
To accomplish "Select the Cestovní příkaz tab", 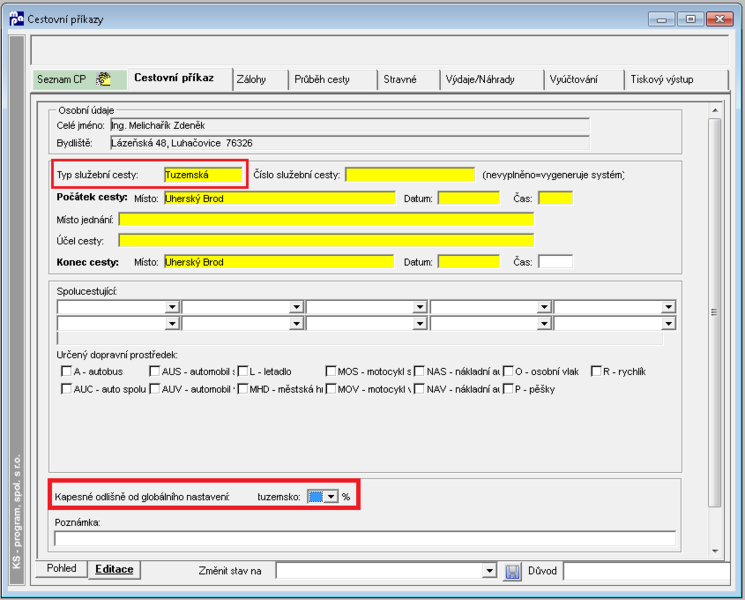I will point(180,78).
